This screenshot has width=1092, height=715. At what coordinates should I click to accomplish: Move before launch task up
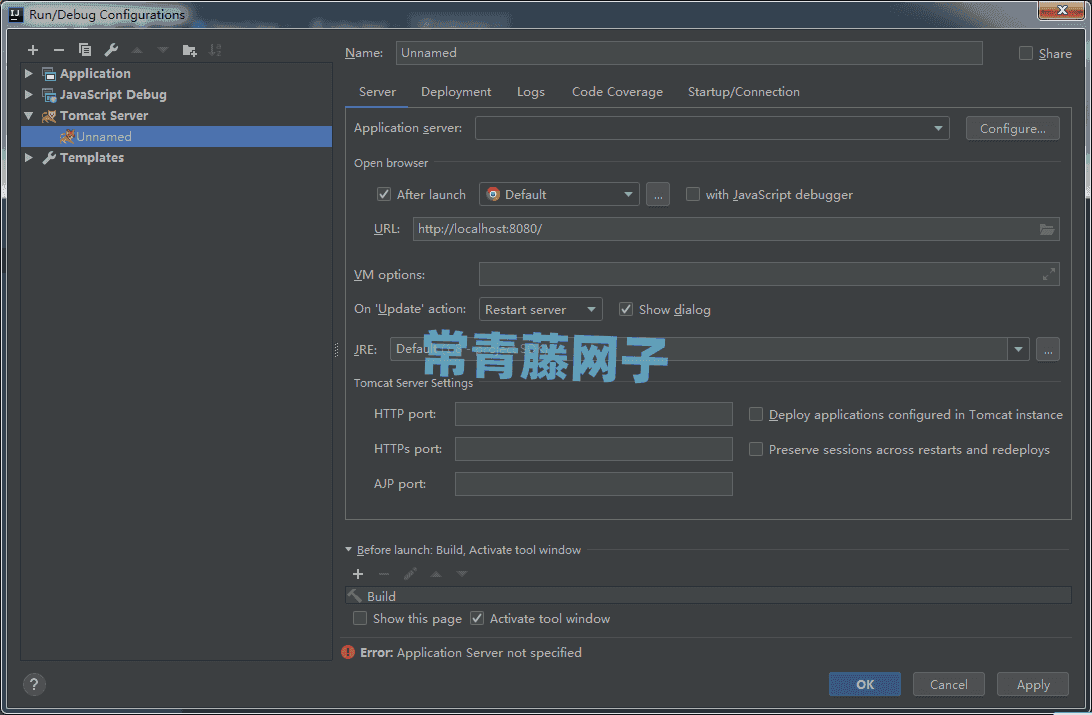(436, 574)
